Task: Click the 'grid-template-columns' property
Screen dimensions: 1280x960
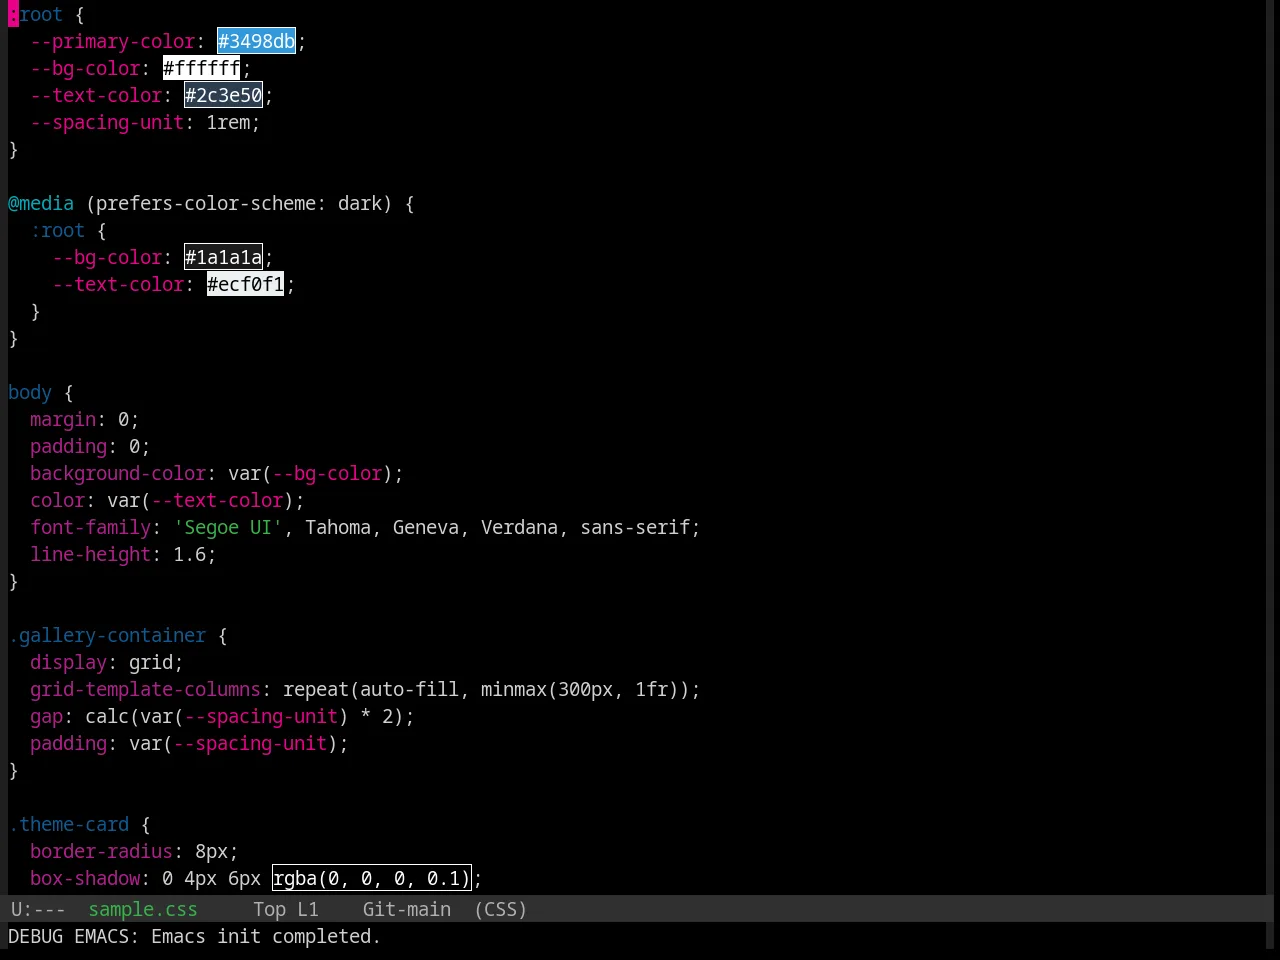Action: tap(145, 689)
